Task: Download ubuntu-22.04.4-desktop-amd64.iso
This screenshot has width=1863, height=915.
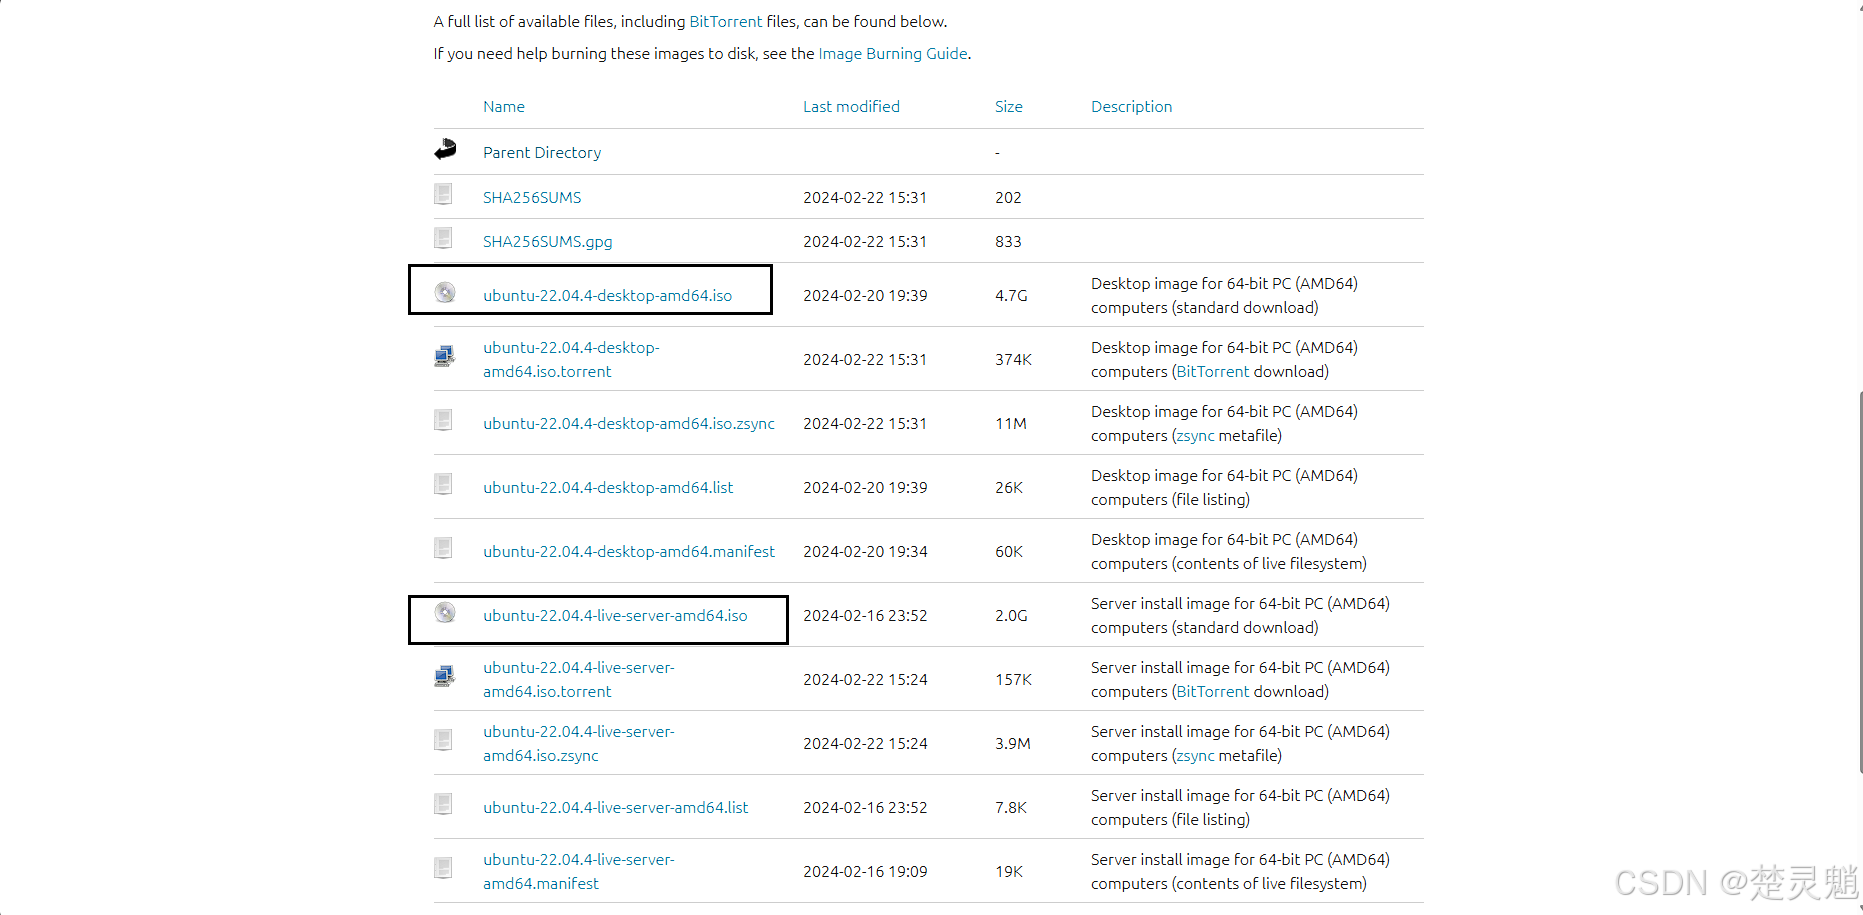Action: coord(607,296)
